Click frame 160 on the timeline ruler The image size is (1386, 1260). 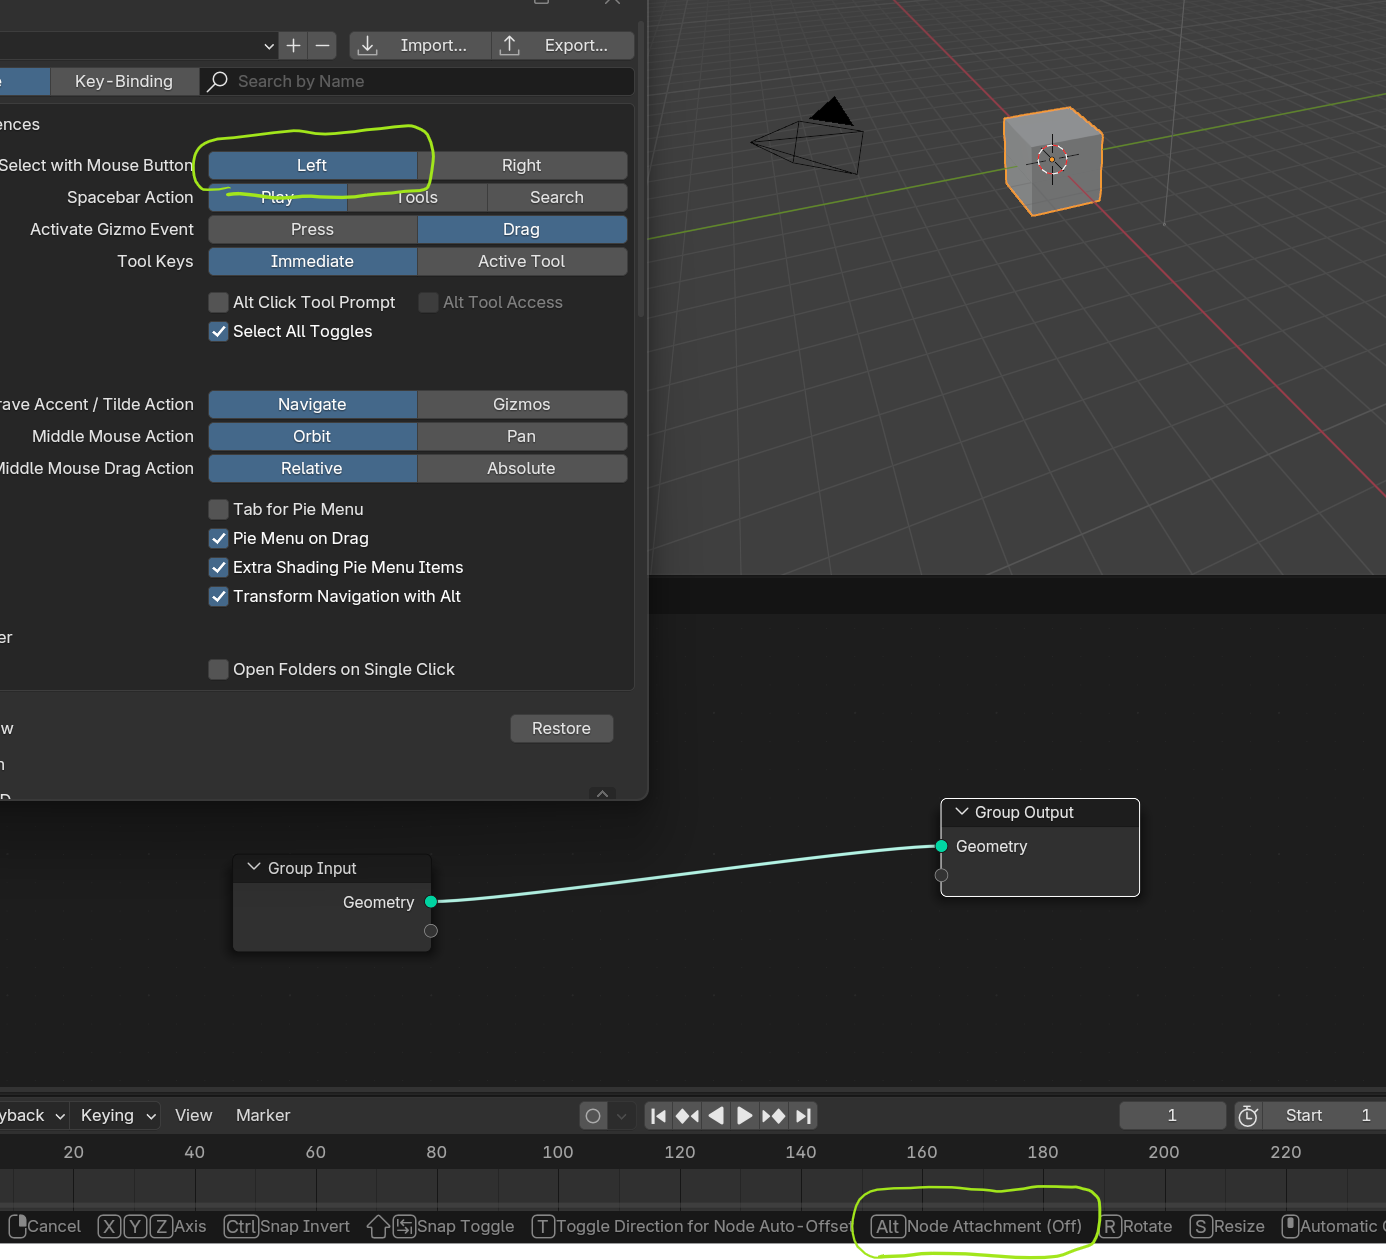coord(922,1152)
